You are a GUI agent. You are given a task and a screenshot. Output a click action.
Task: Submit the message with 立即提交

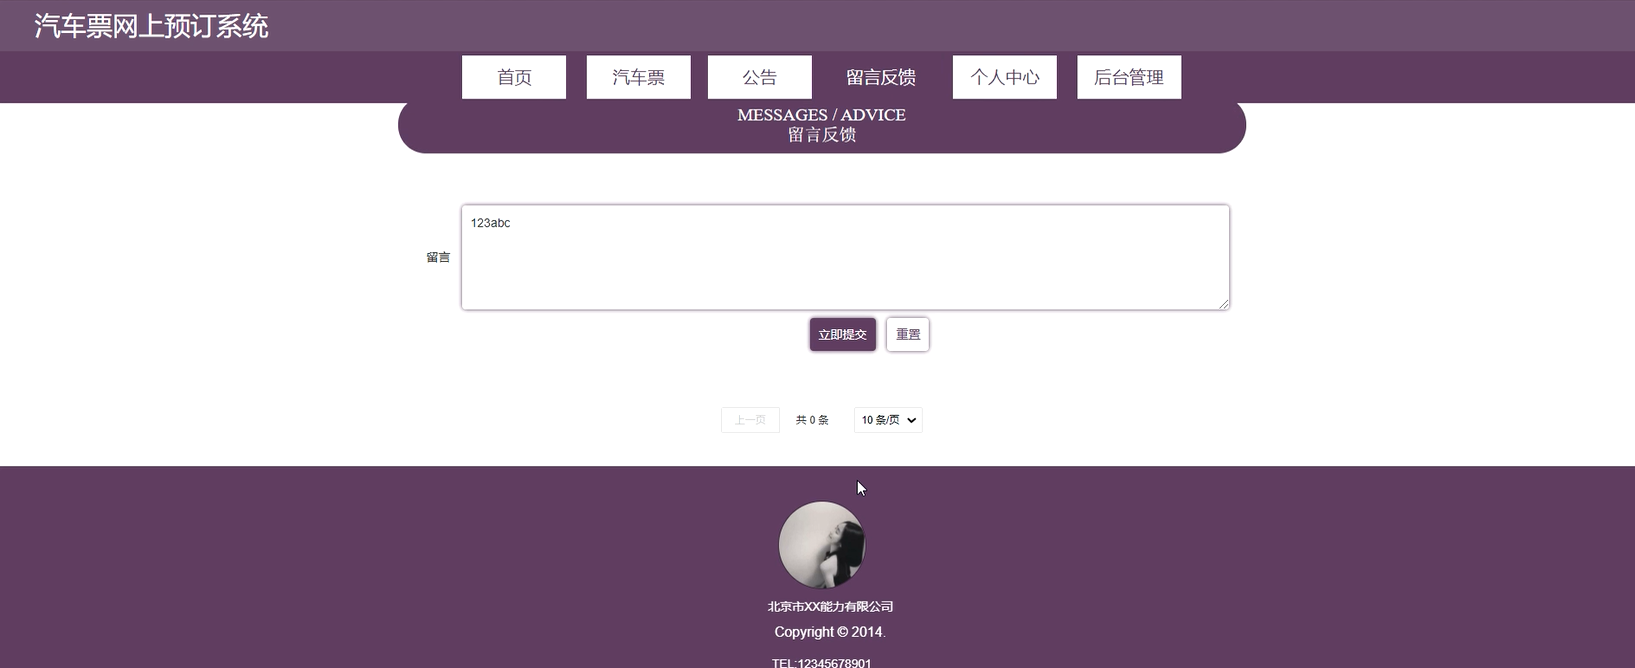click(843, 334)
